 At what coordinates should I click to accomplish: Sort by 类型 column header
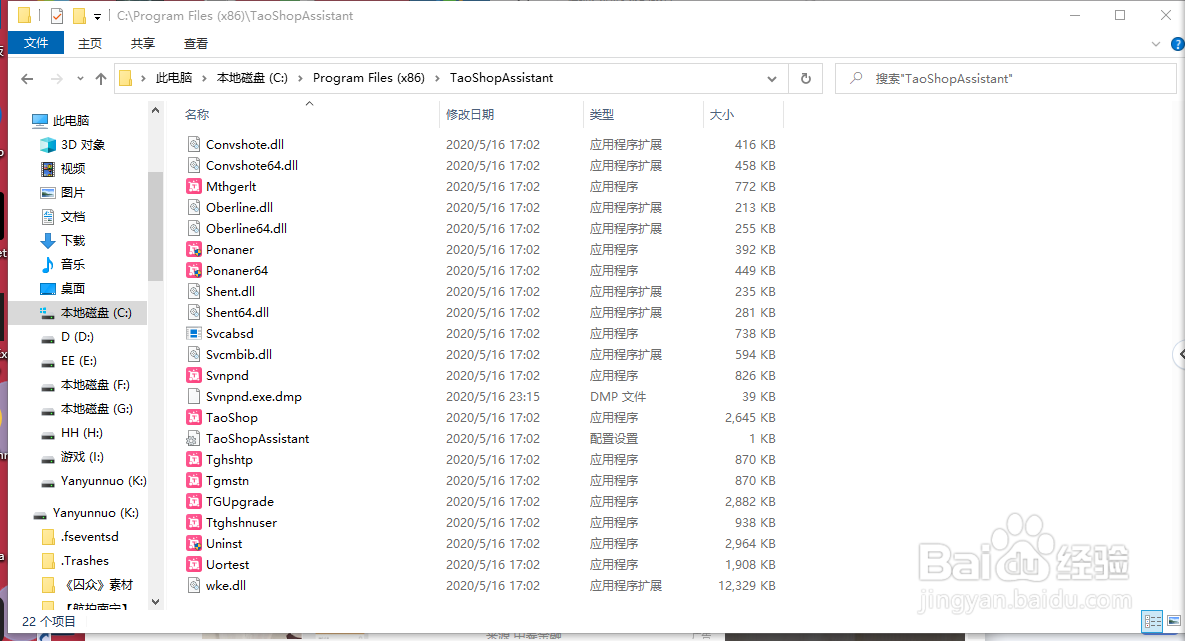[602, 114]
